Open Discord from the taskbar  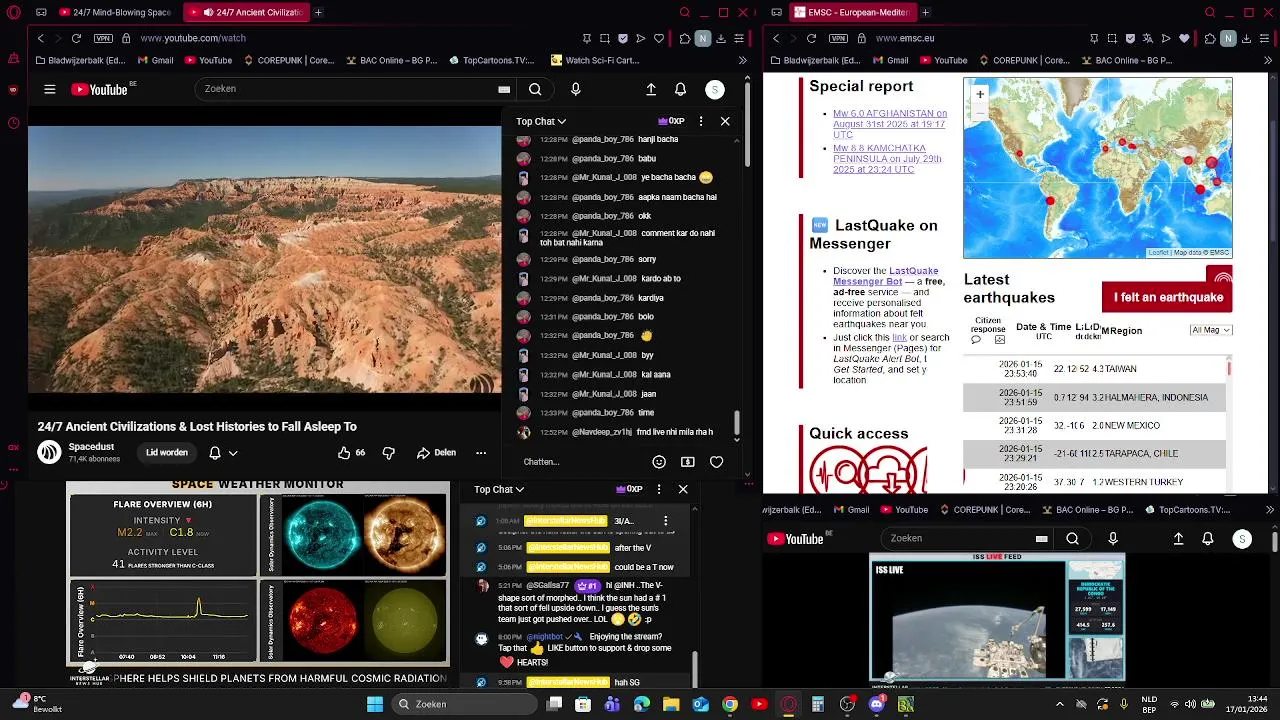tap(877, 704)
